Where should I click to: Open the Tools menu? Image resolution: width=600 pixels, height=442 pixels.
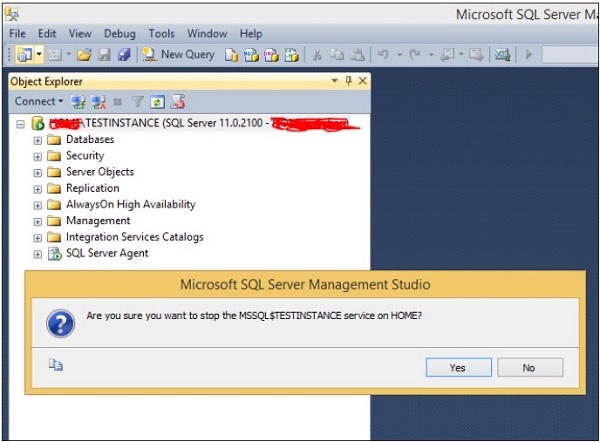161,33
